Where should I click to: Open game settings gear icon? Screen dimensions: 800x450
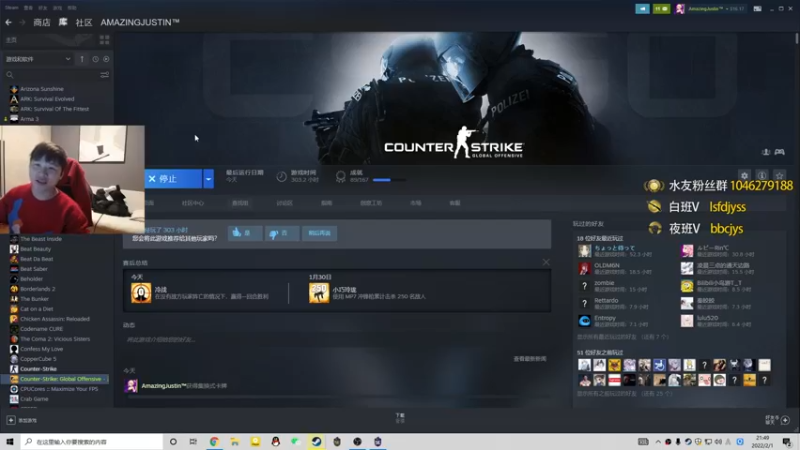[x=744, y=176]
